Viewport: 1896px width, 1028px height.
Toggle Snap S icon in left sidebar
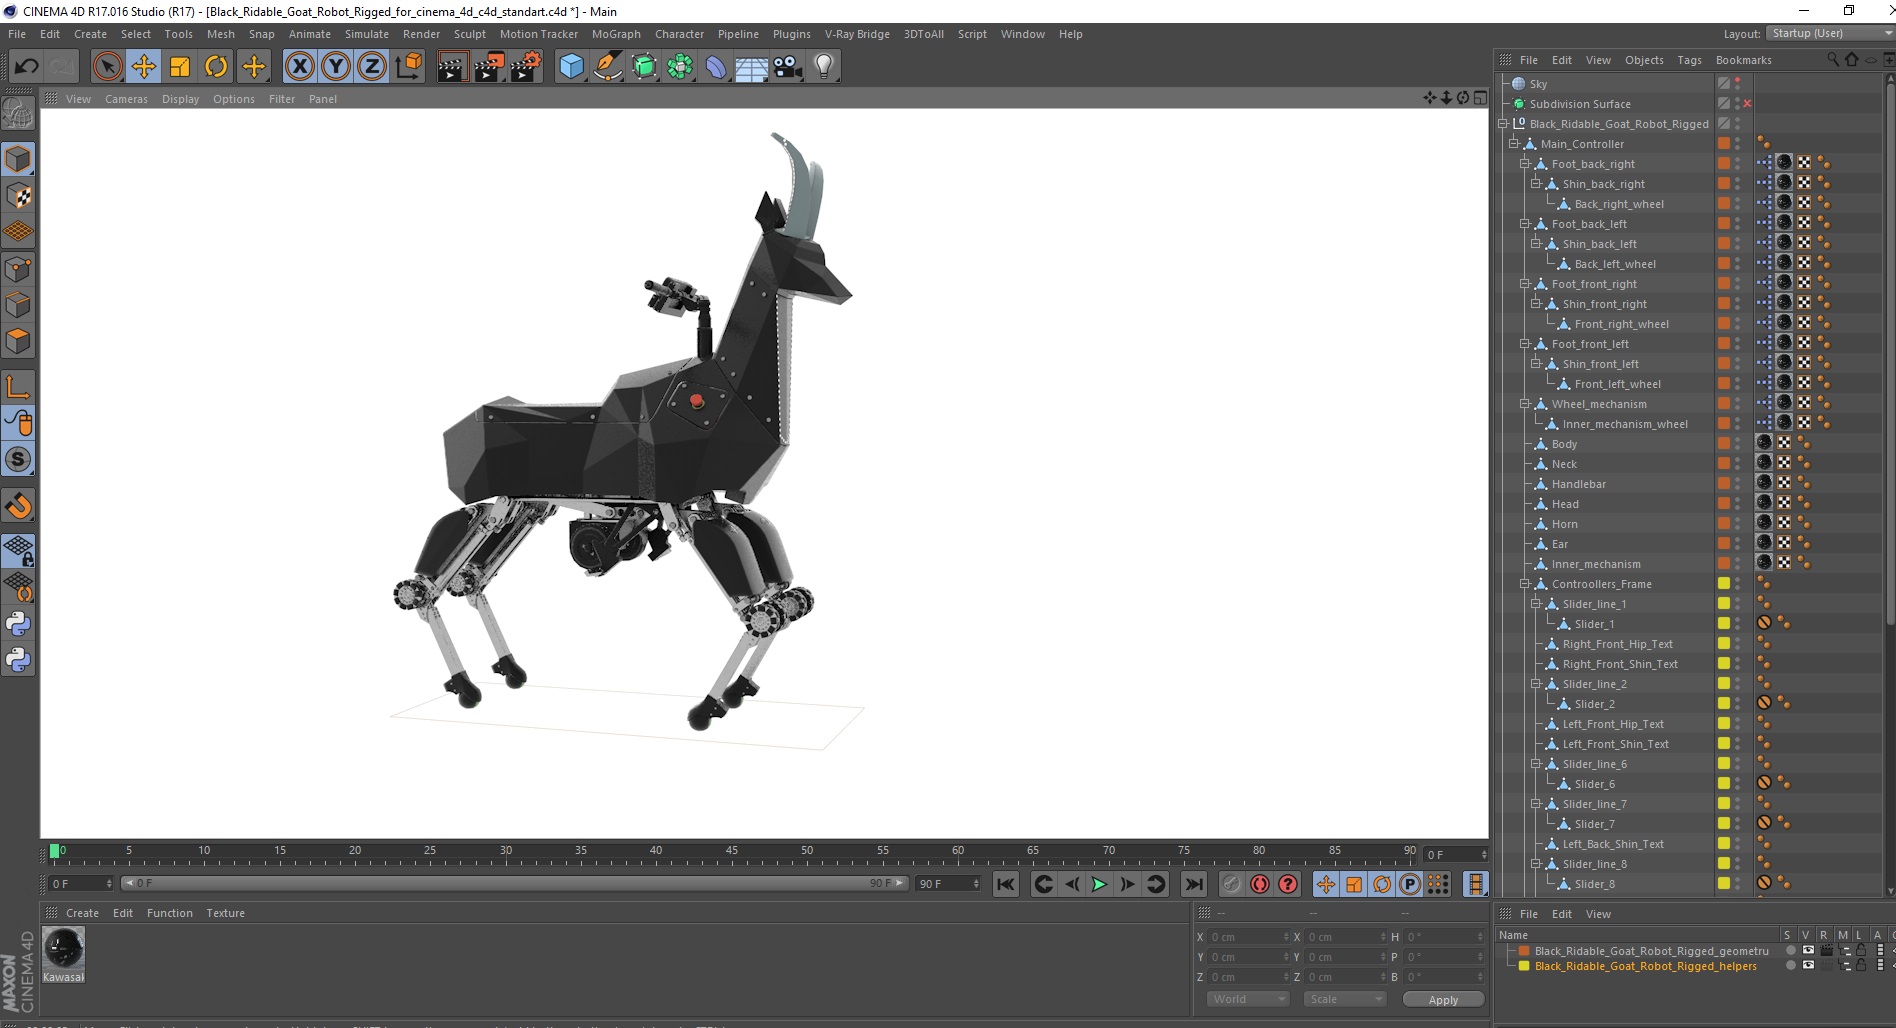pos(18,459)
